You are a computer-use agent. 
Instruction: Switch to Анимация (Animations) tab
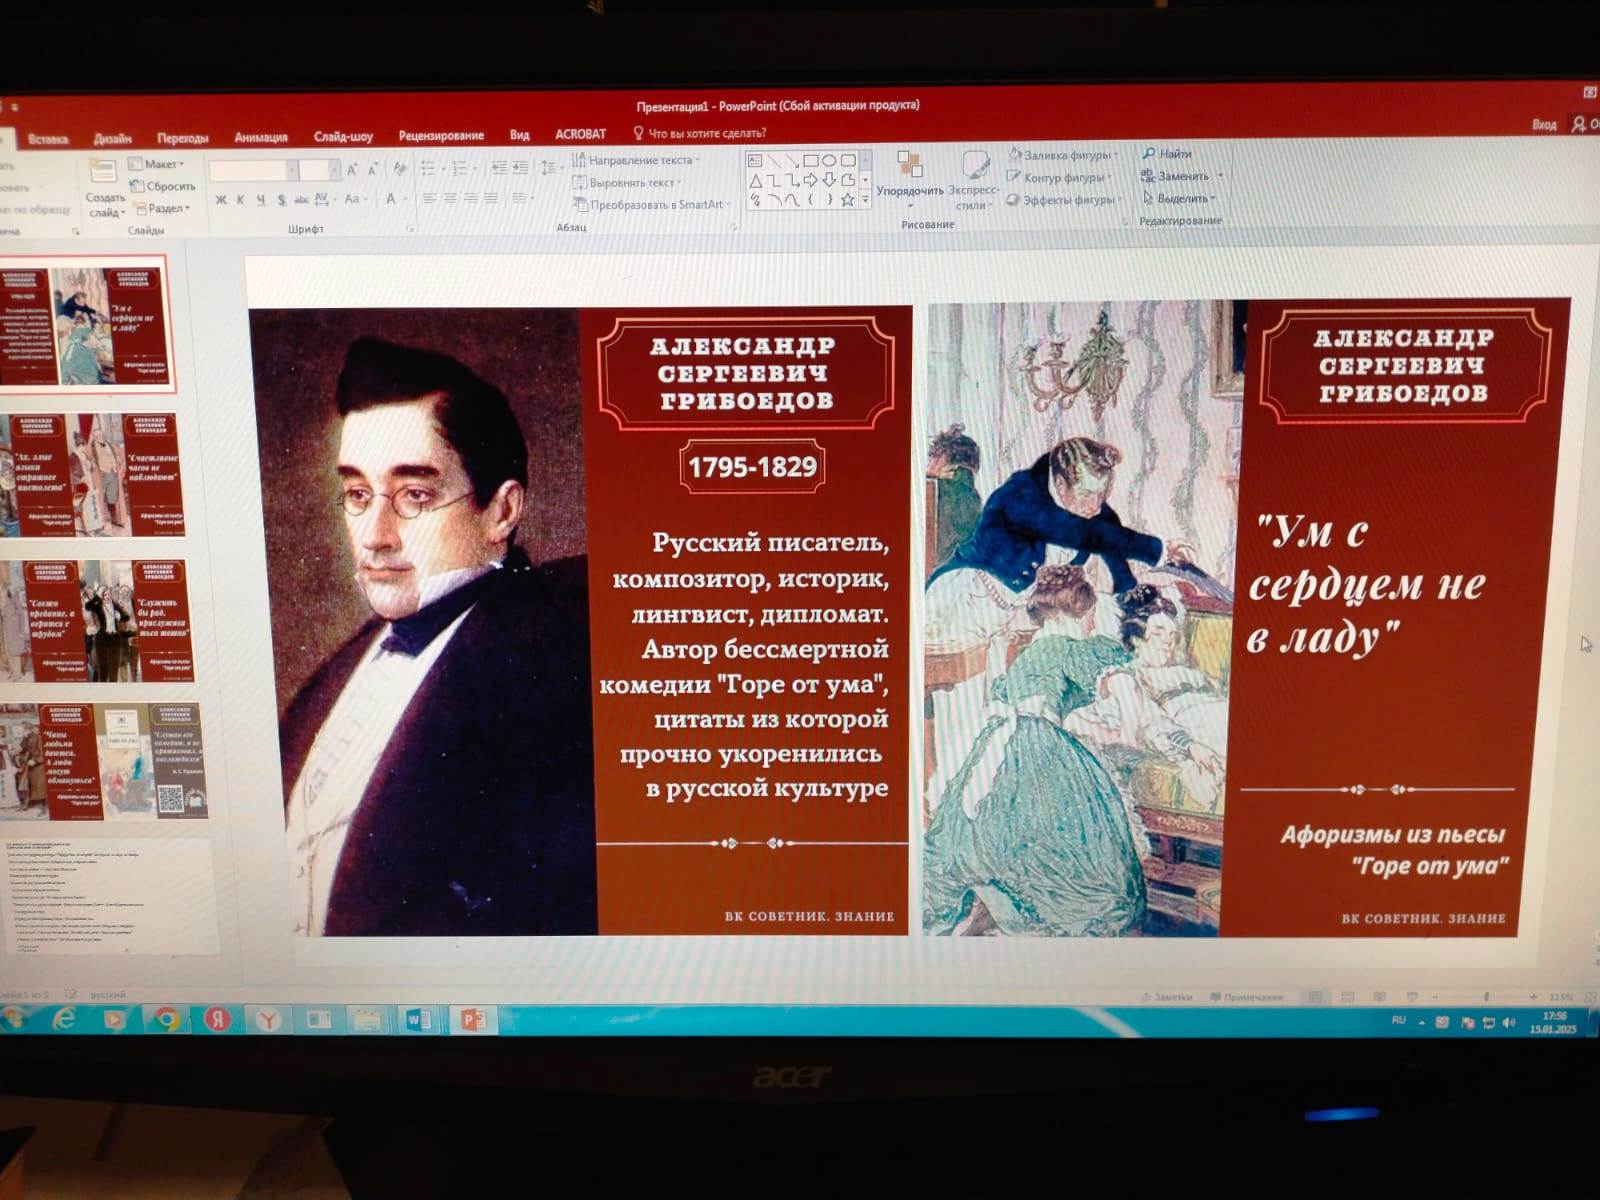click(261, 137)
